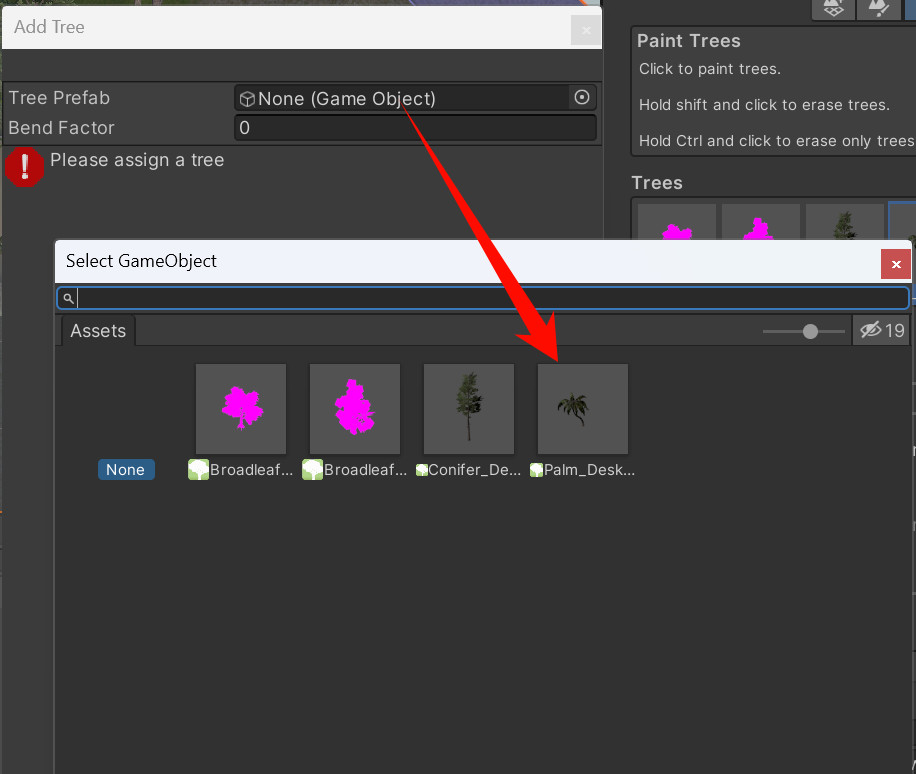Select the Conifer_De... tree thumbnail
The height and width of the screenshot is (774, 916).
pyautogui.click(x=469, y=408)
